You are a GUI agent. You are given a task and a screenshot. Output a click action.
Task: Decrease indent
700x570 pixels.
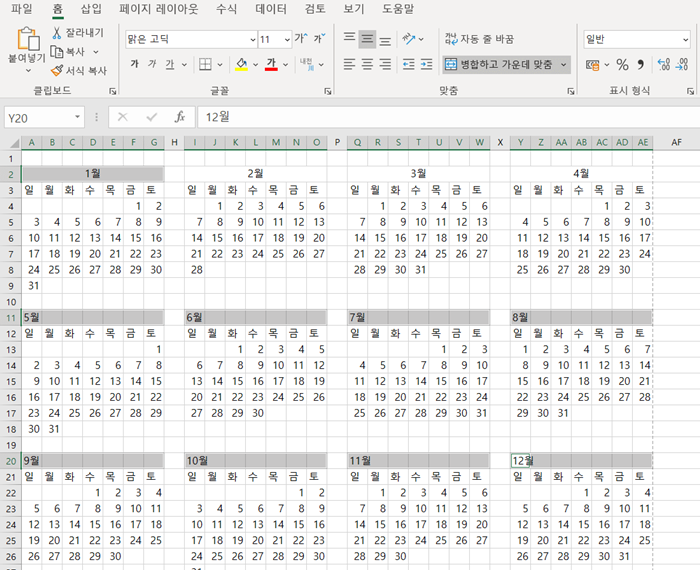click(408, 64)
